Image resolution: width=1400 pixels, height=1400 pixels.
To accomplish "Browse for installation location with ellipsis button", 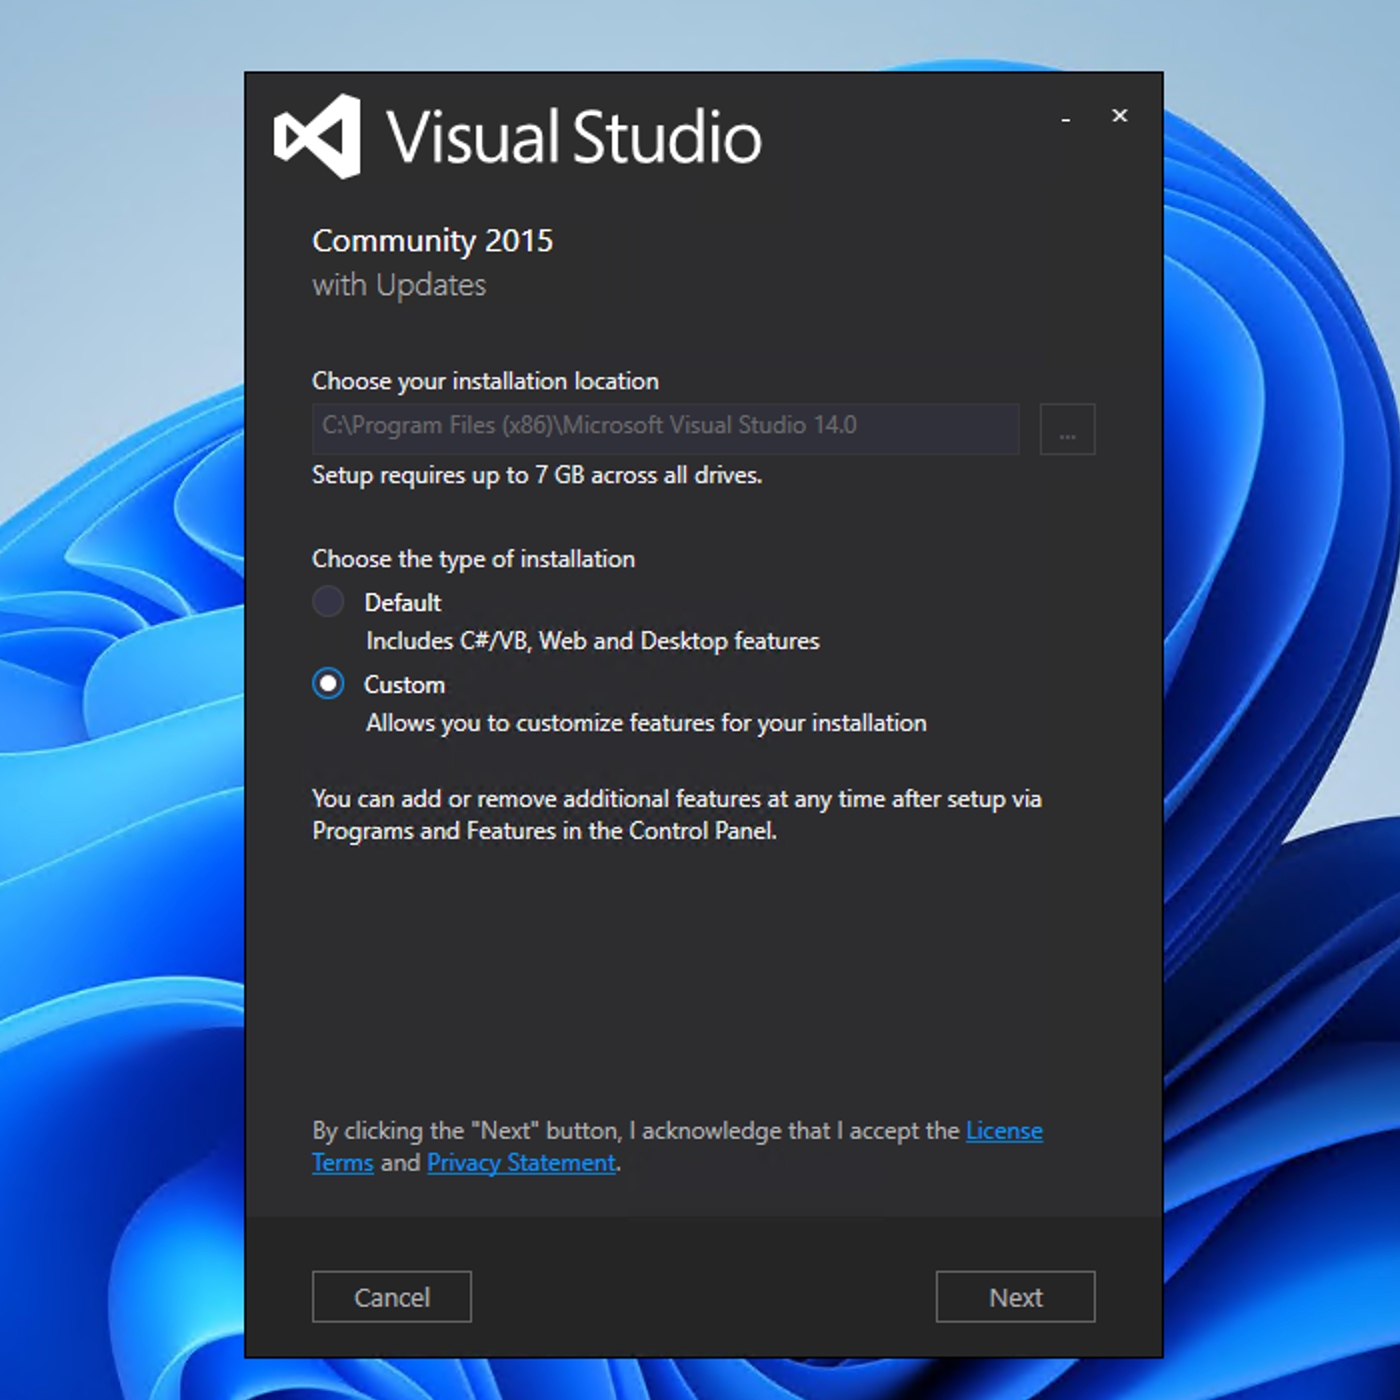I will coord(1067,429).
